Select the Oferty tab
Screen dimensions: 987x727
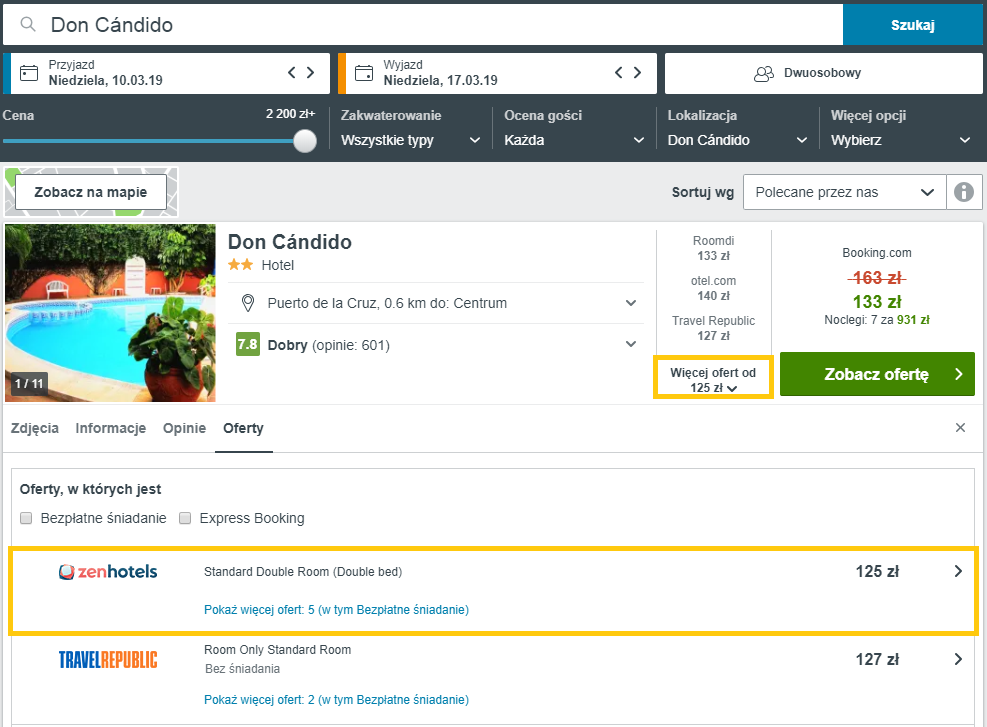tap(244, 428)
